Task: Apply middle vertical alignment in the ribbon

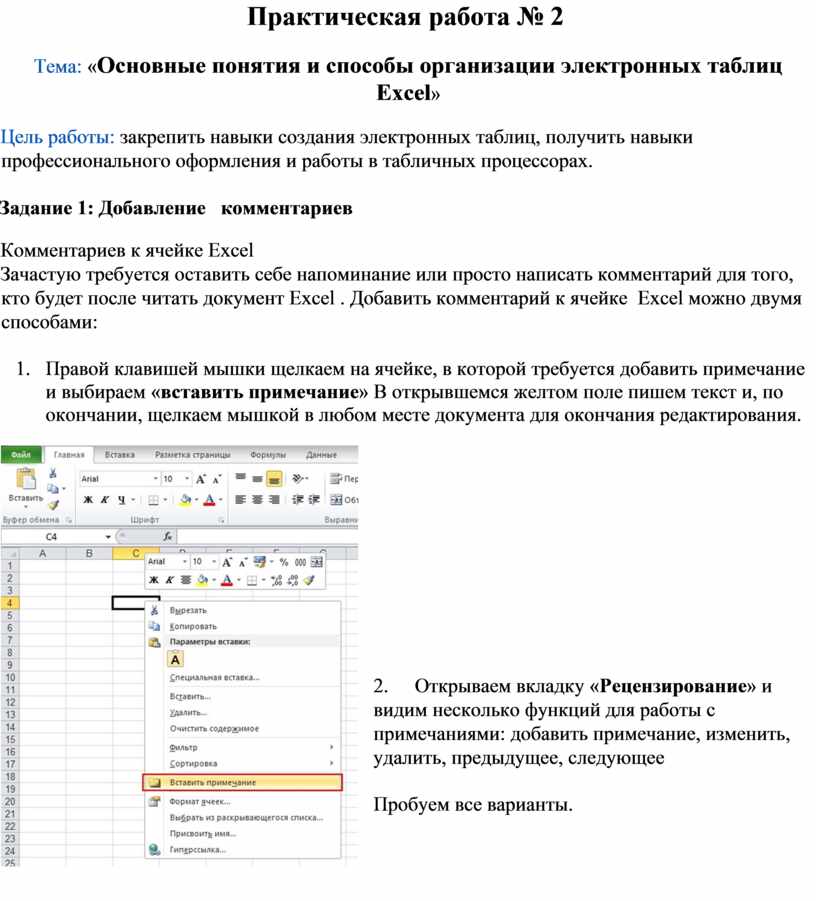Action: 257,478
